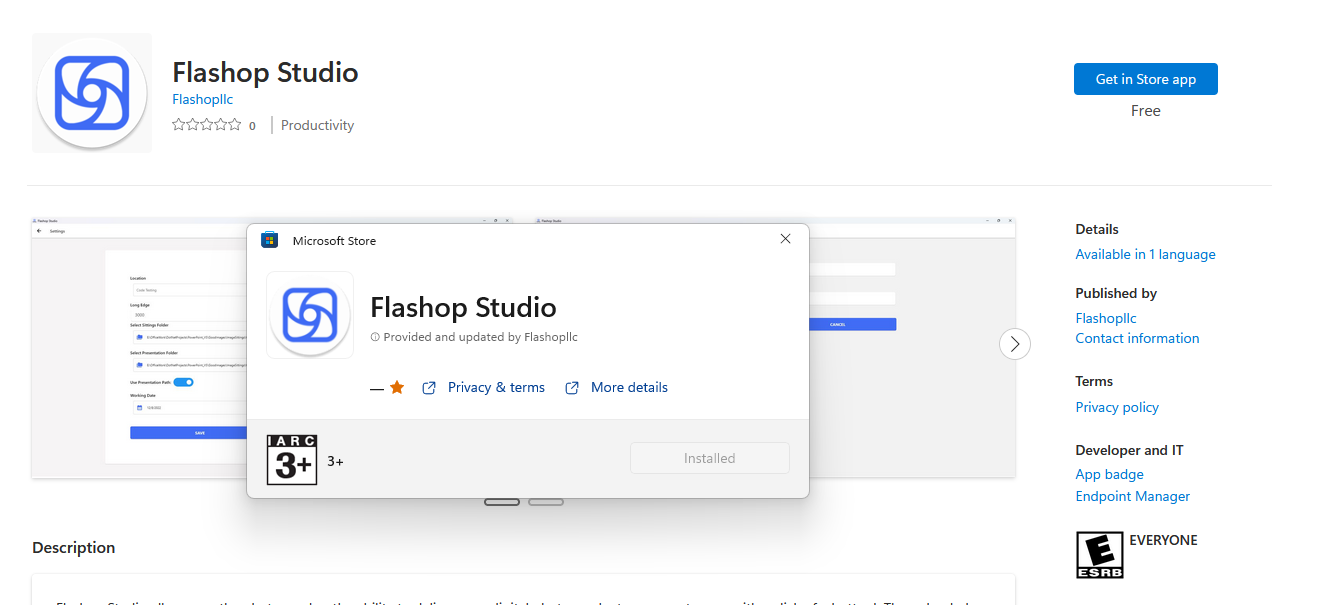Viewport: 1324px width, 605px height.
Task: Open the 'Available in 1 language' link
Action: point(1145,254)
